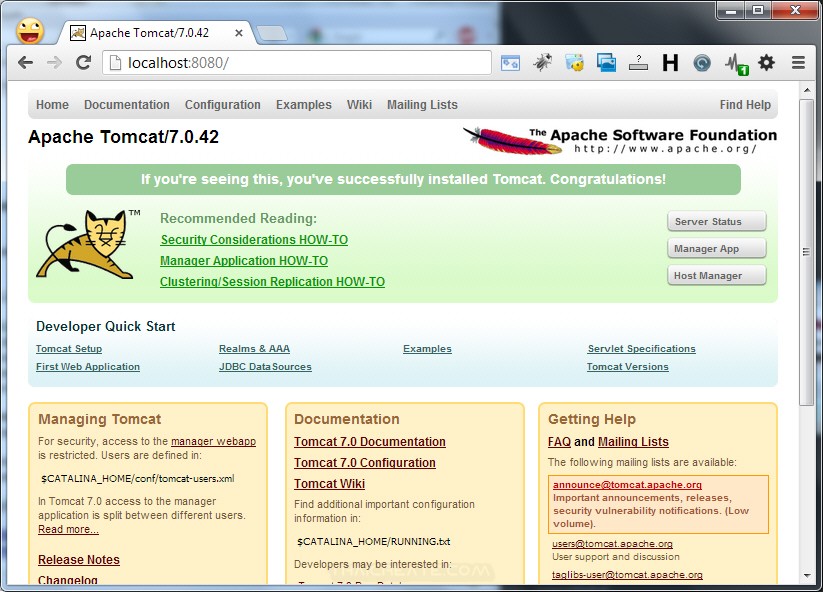The width and height of the screenshot is (823, 592).
Task: Open the Tomcat 7.0 Documentation link
Action: click(370, 442)
